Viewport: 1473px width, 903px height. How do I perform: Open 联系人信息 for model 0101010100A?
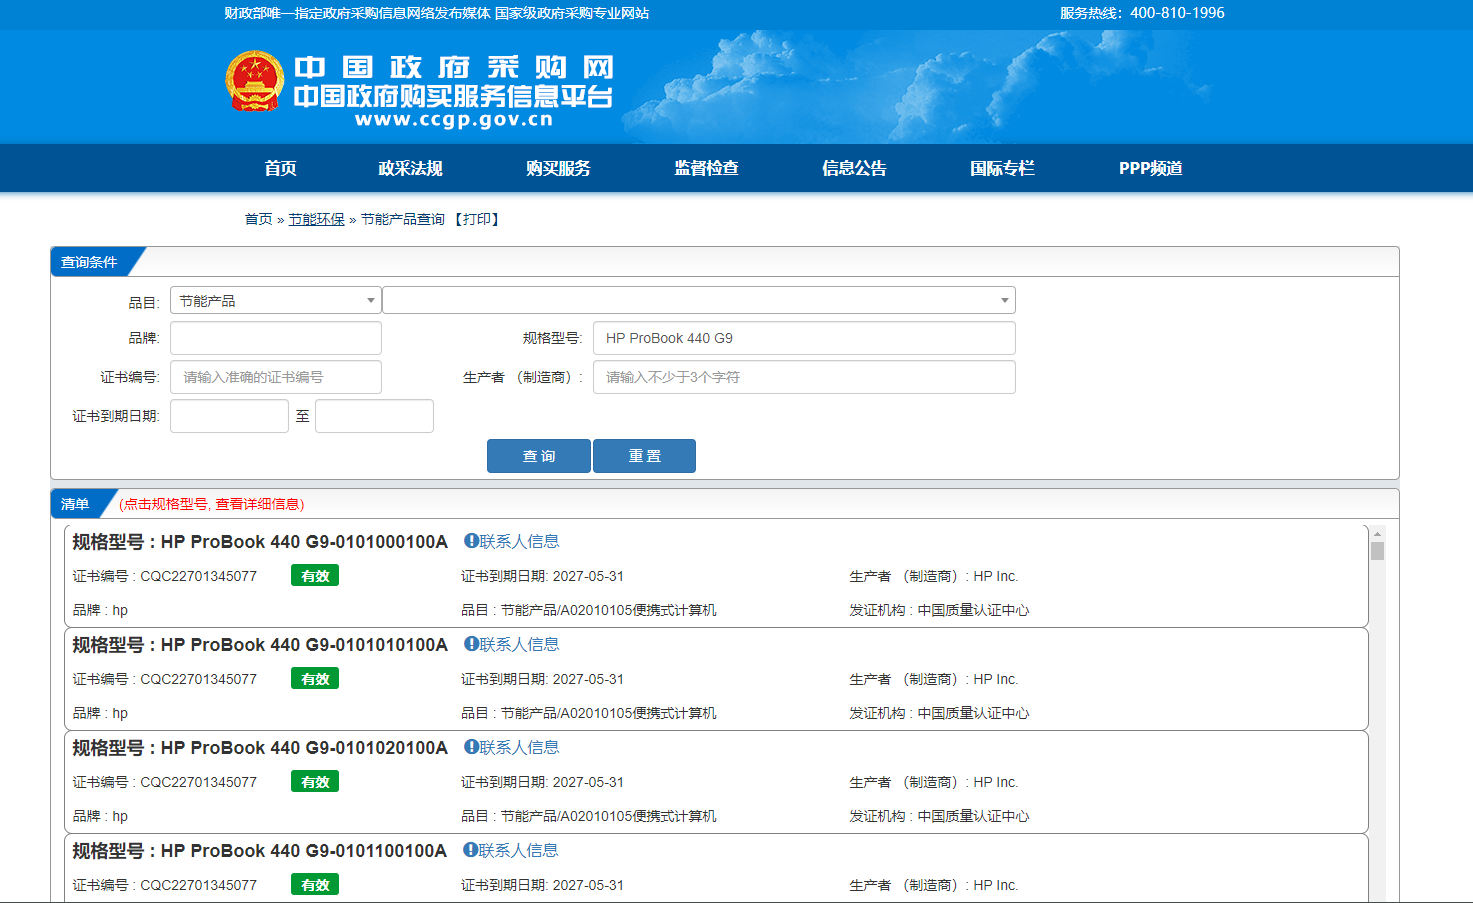pyautogui.click(x=519, y=644)
